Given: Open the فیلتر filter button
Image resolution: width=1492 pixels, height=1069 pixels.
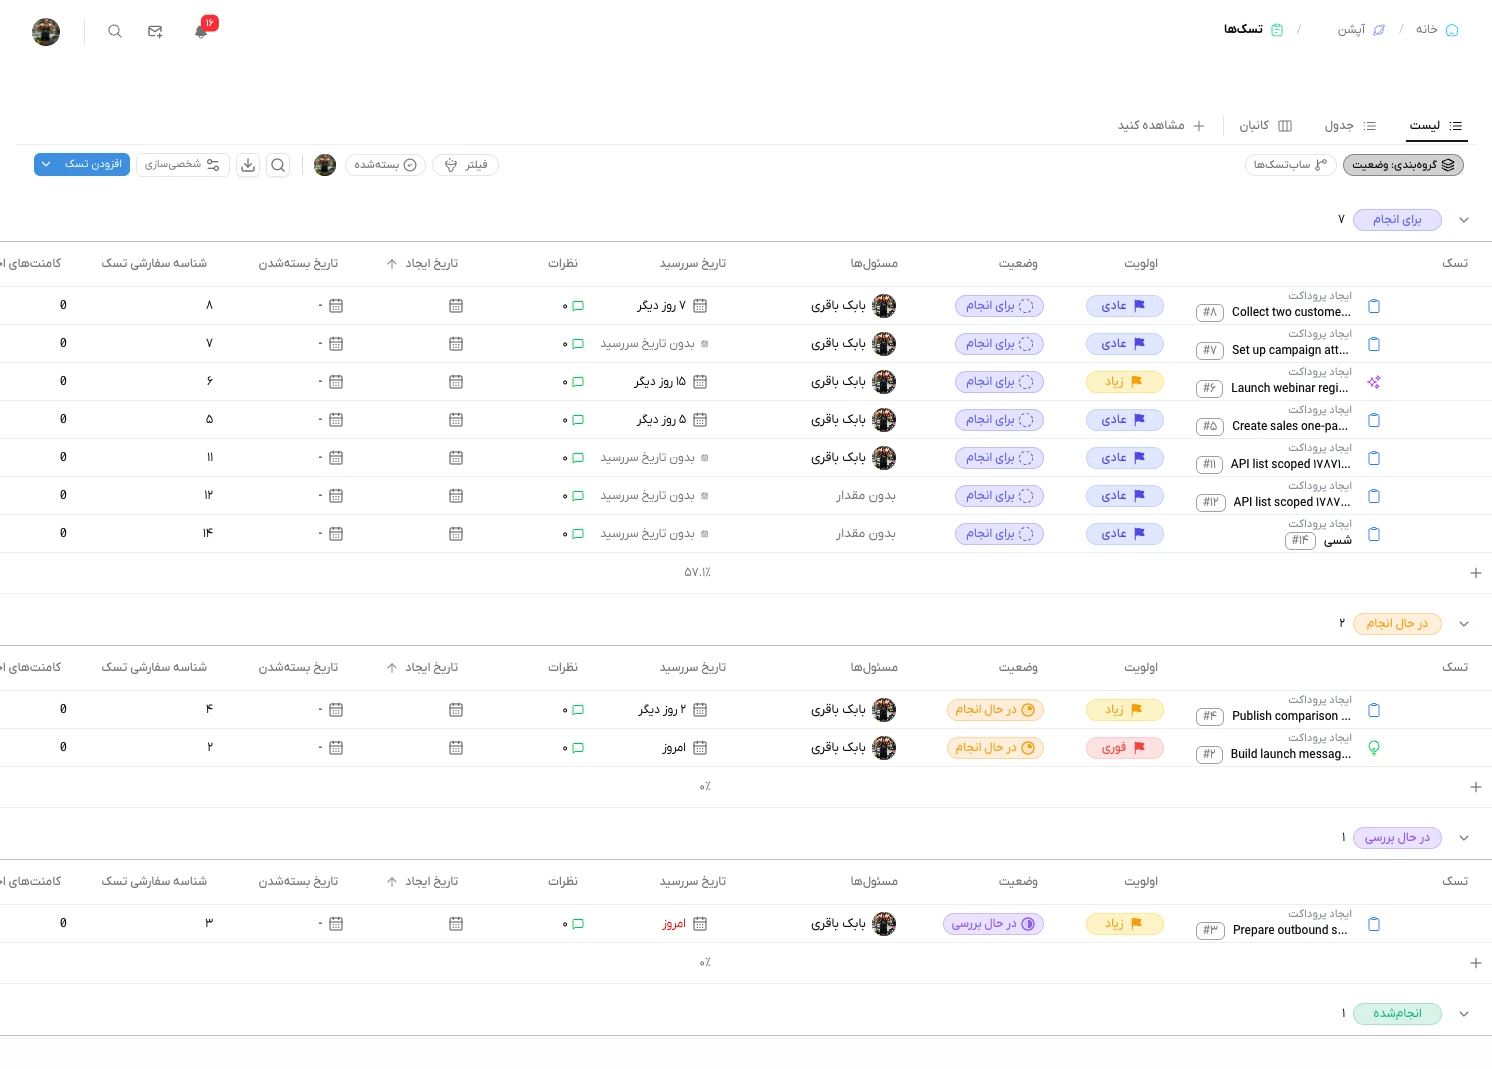Looking at the screenshot, I should tap(465, 165).
